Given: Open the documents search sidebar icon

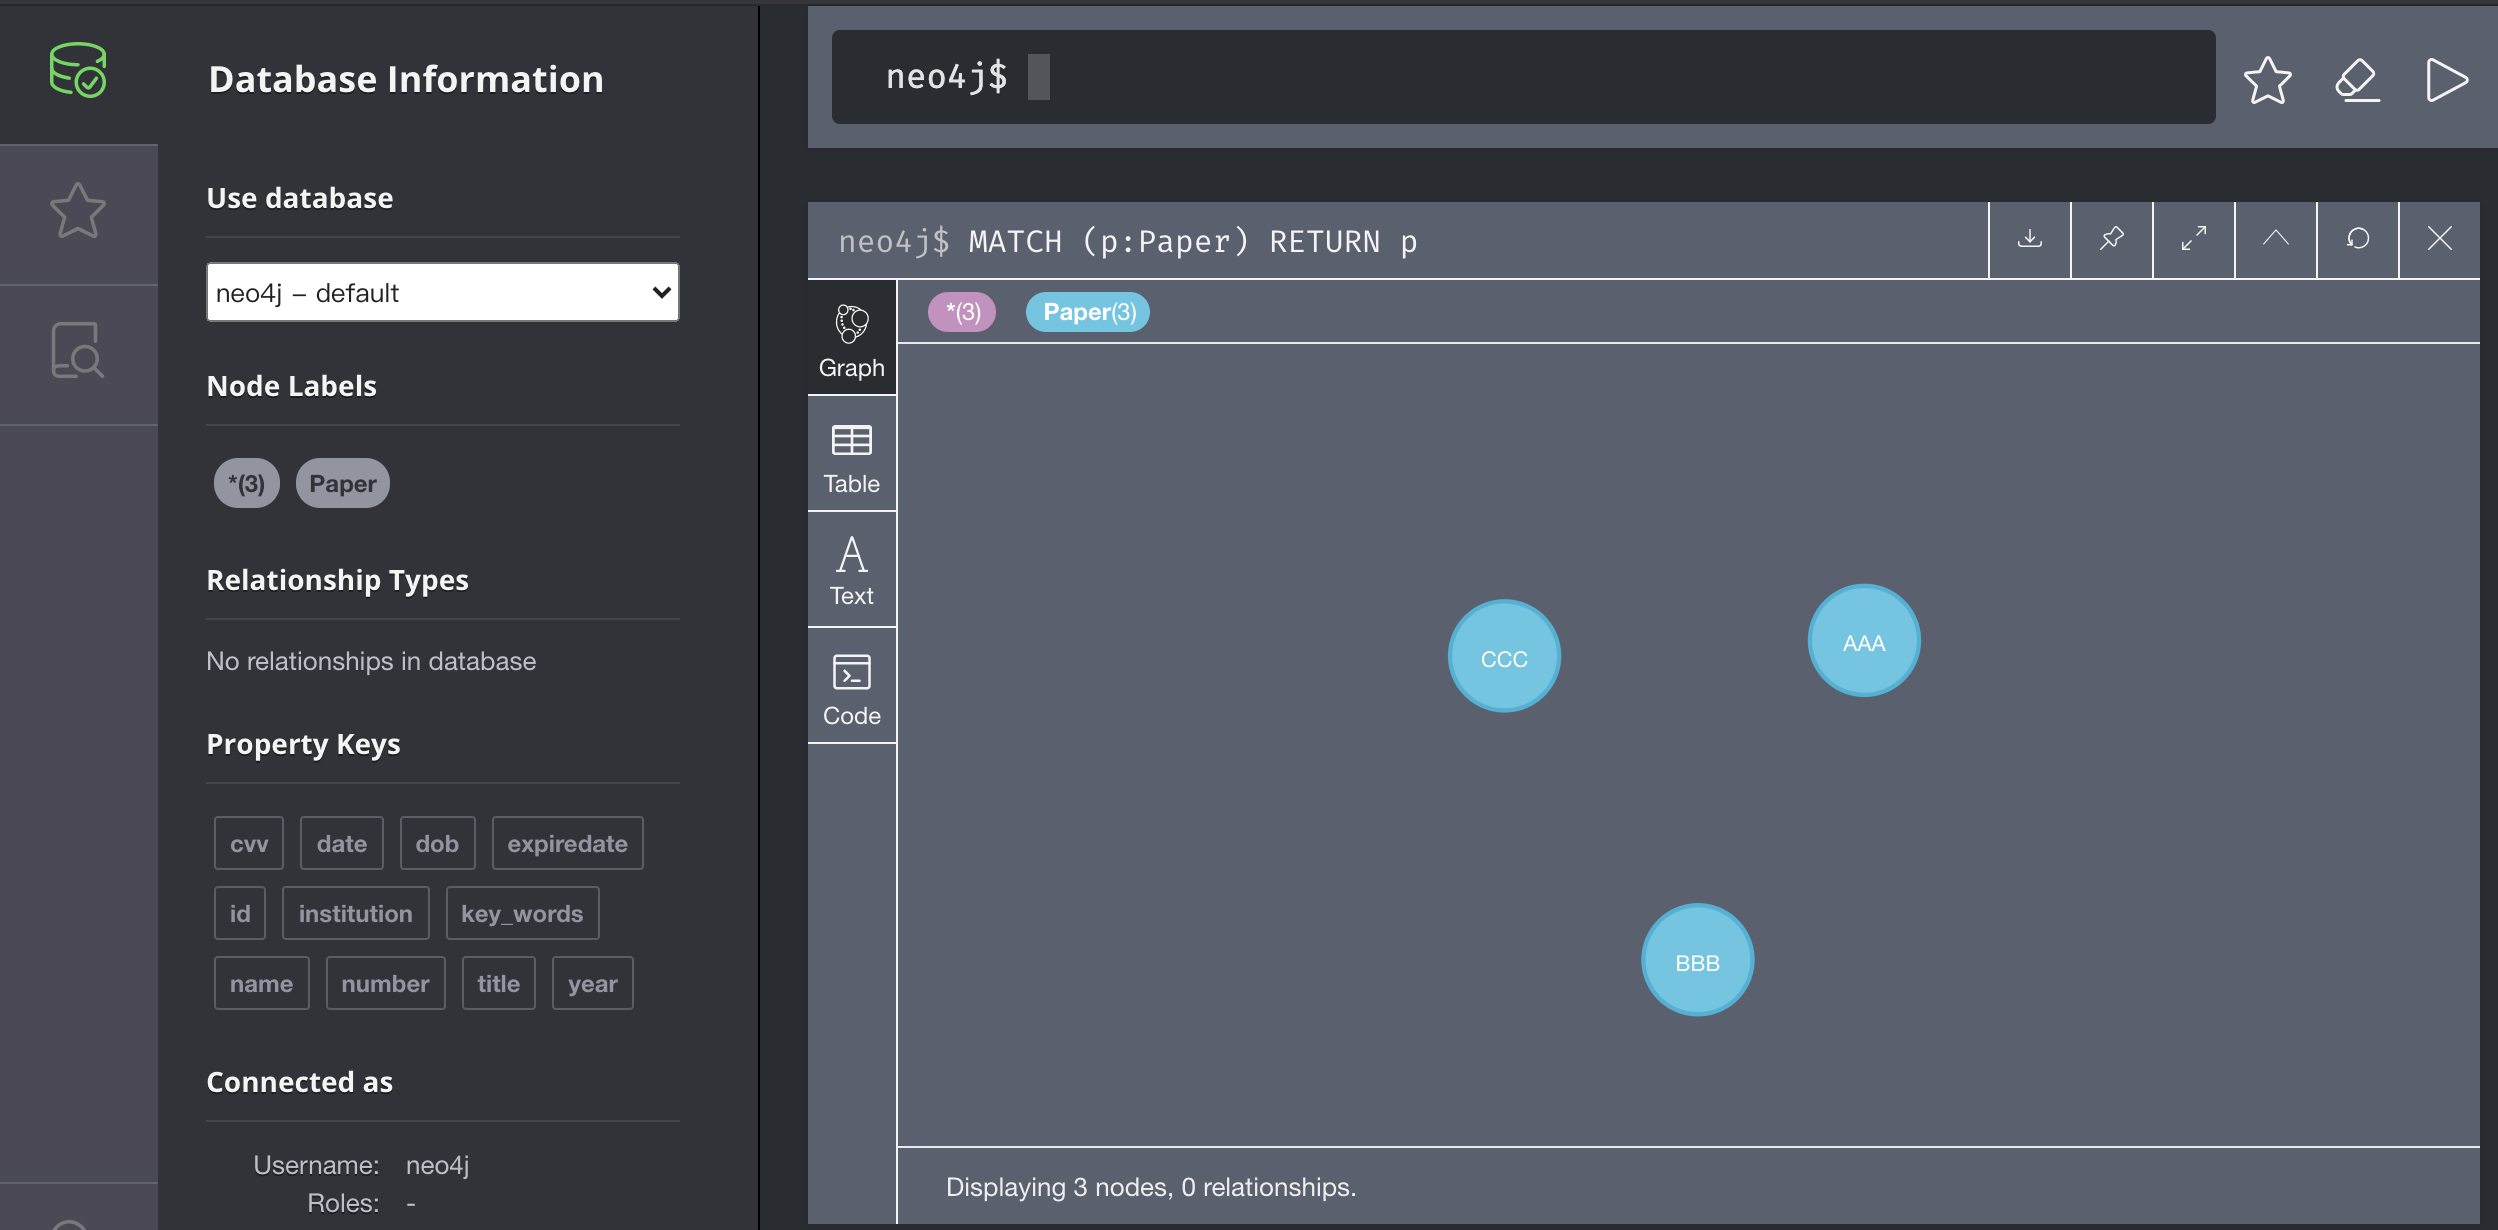Looking at the screenshot, I should [x=78, y=351].
